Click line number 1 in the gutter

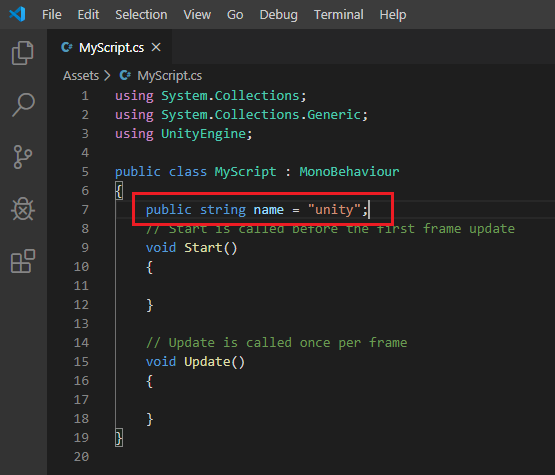(x=85, y=96)
